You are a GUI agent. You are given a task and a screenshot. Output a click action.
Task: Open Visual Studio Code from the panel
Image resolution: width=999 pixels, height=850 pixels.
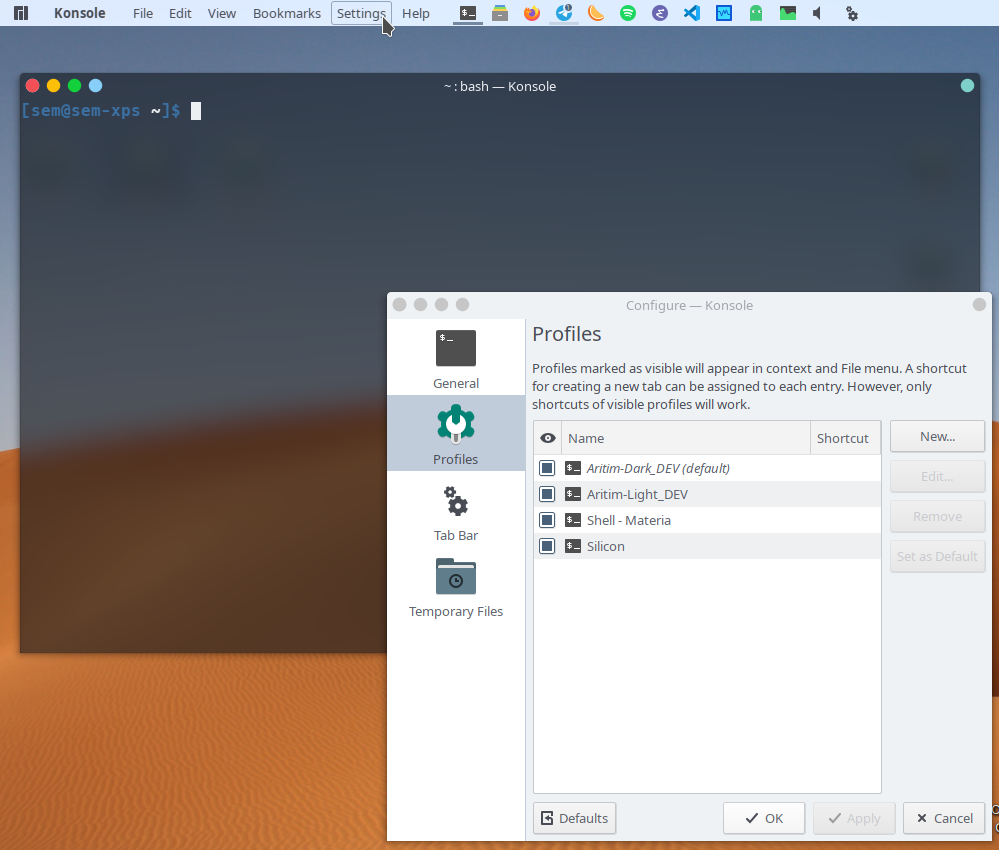(x=692, y=13)
